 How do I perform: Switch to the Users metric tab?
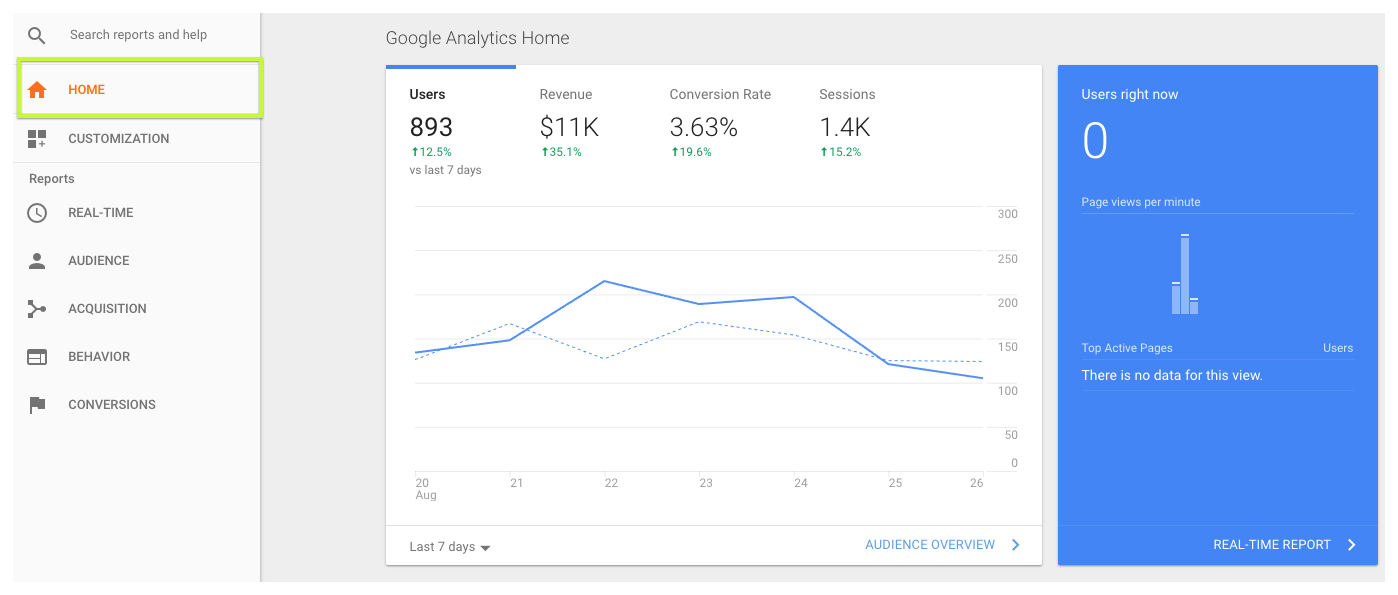tap(428, 94)
